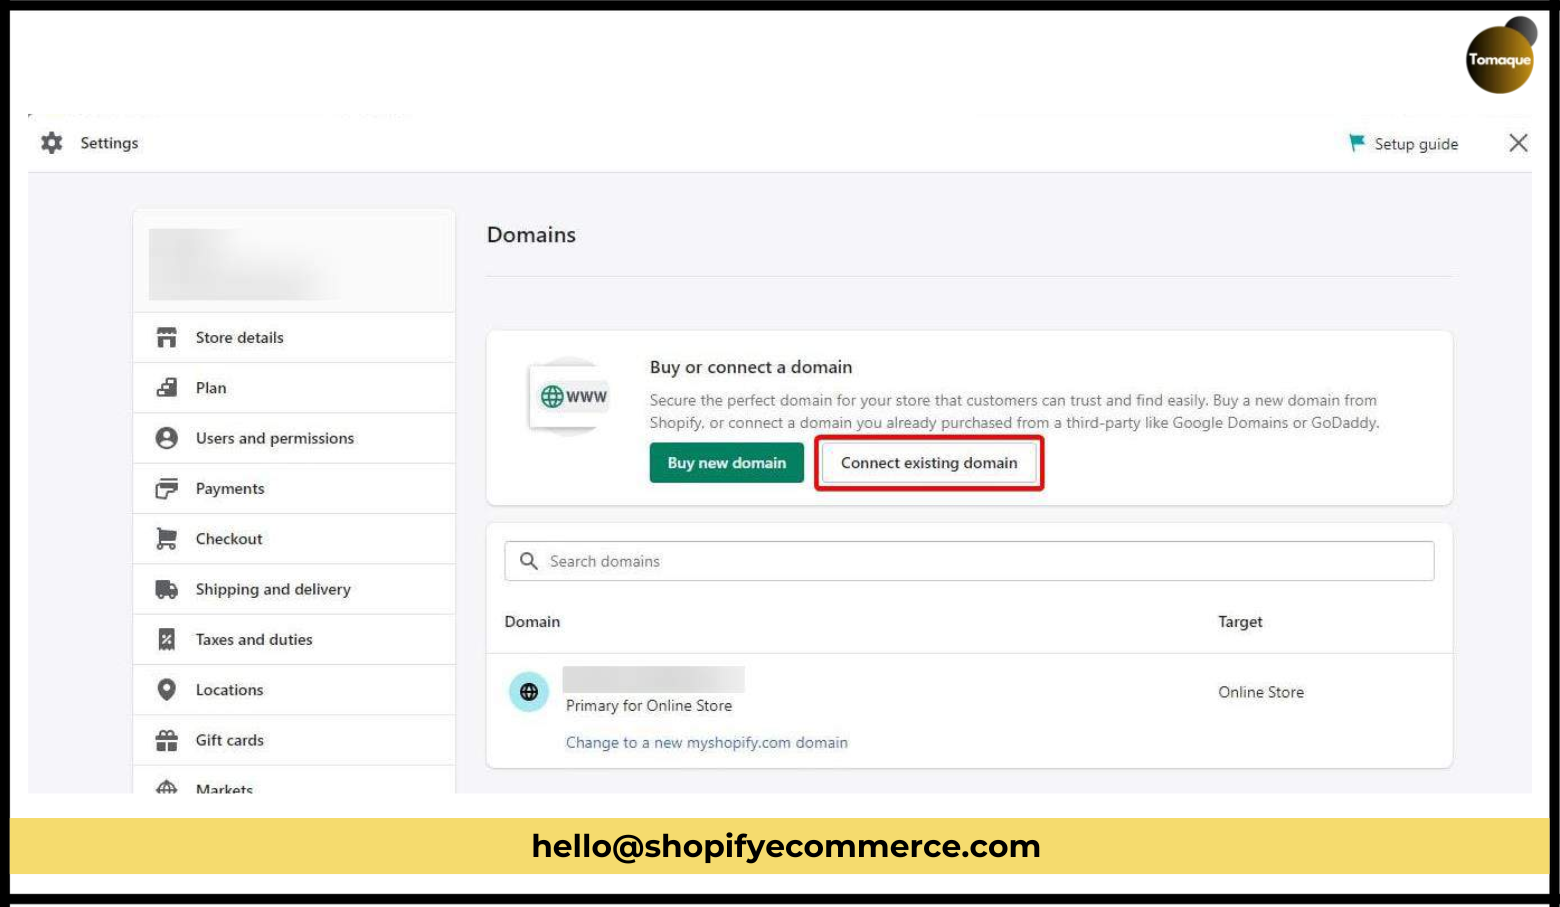
Task: Click Buy new domain button
Action: [x=727, y=463]
